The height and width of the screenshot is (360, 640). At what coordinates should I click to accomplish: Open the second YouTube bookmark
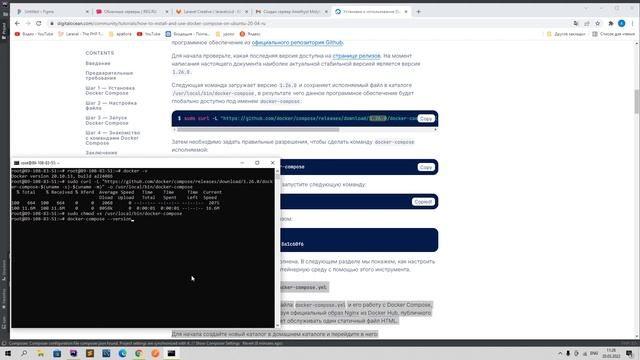pyautogui.click(x=149, y=34)
